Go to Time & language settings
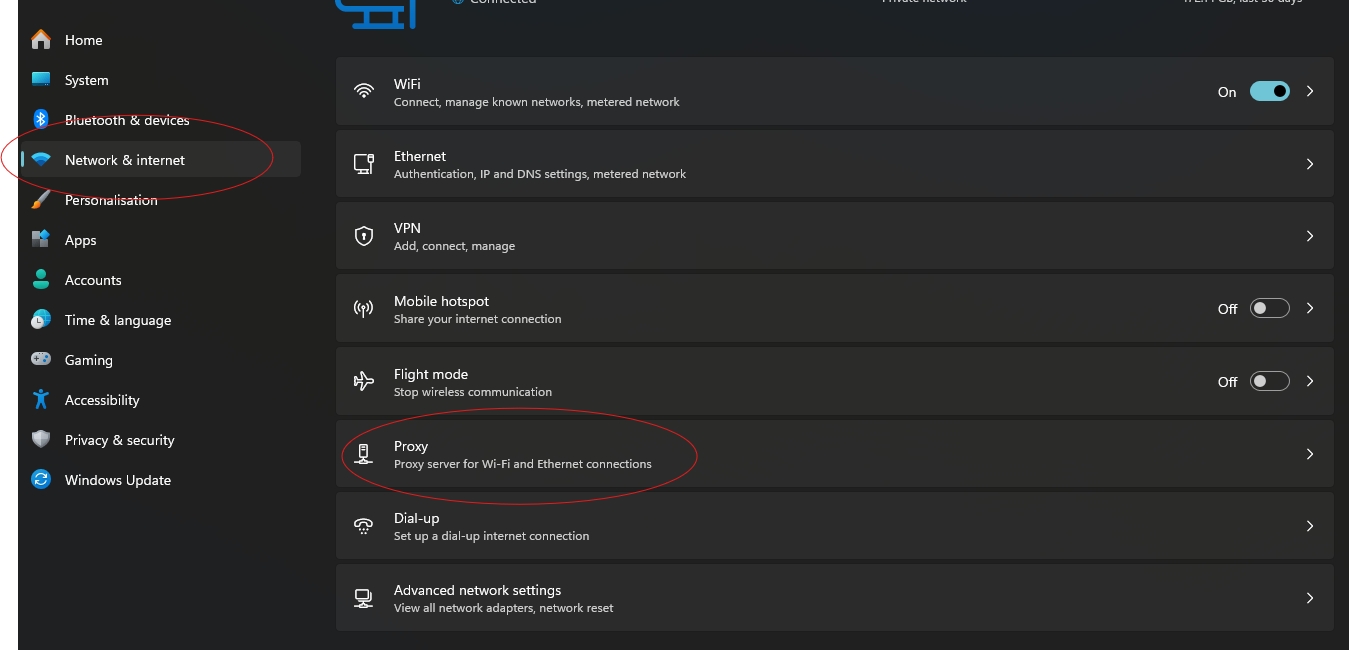Viewport: 1349px width, 650px height. coord(117,320)
